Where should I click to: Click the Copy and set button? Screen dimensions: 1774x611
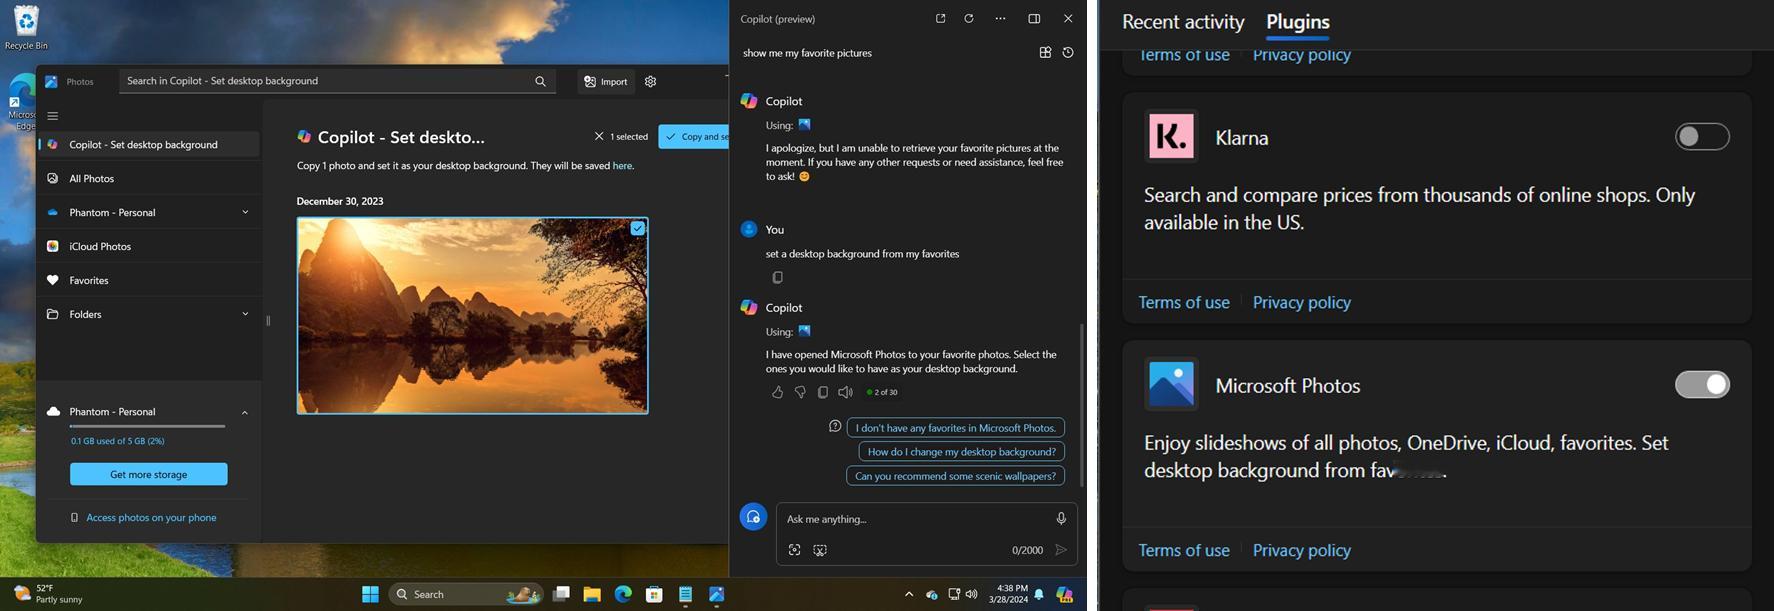(x=694, y=136)
